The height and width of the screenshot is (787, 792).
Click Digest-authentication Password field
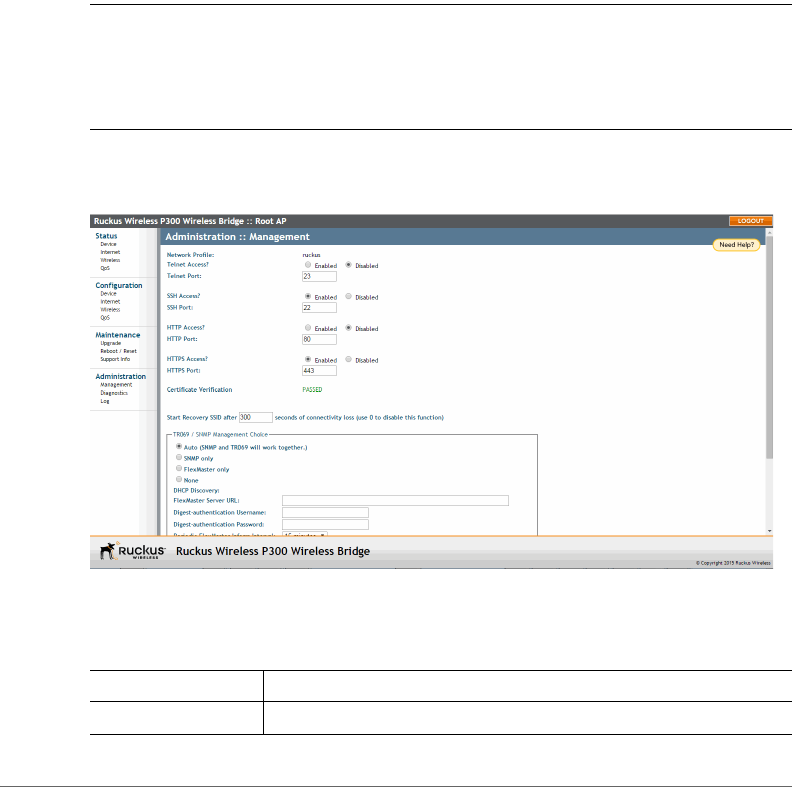click(x=325, y=525)
